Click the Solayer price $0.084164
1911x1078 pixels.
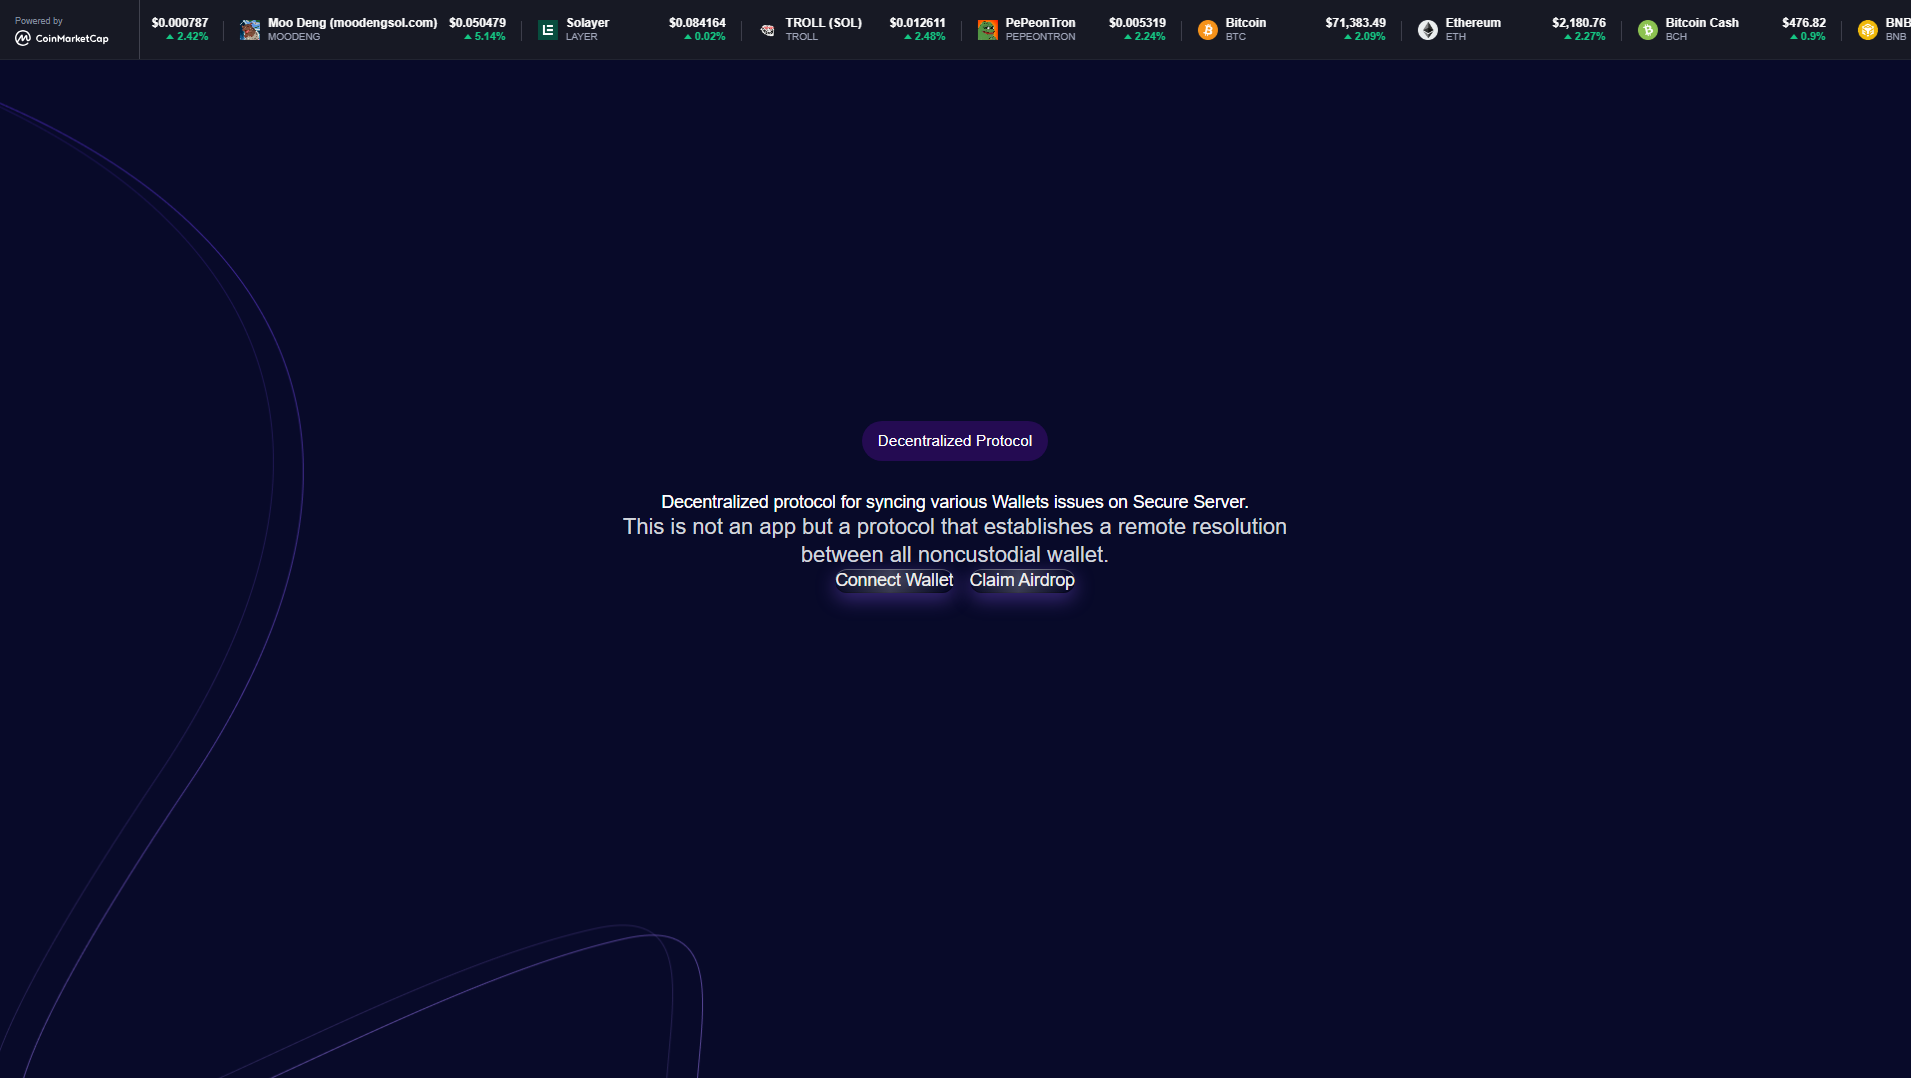697,23
